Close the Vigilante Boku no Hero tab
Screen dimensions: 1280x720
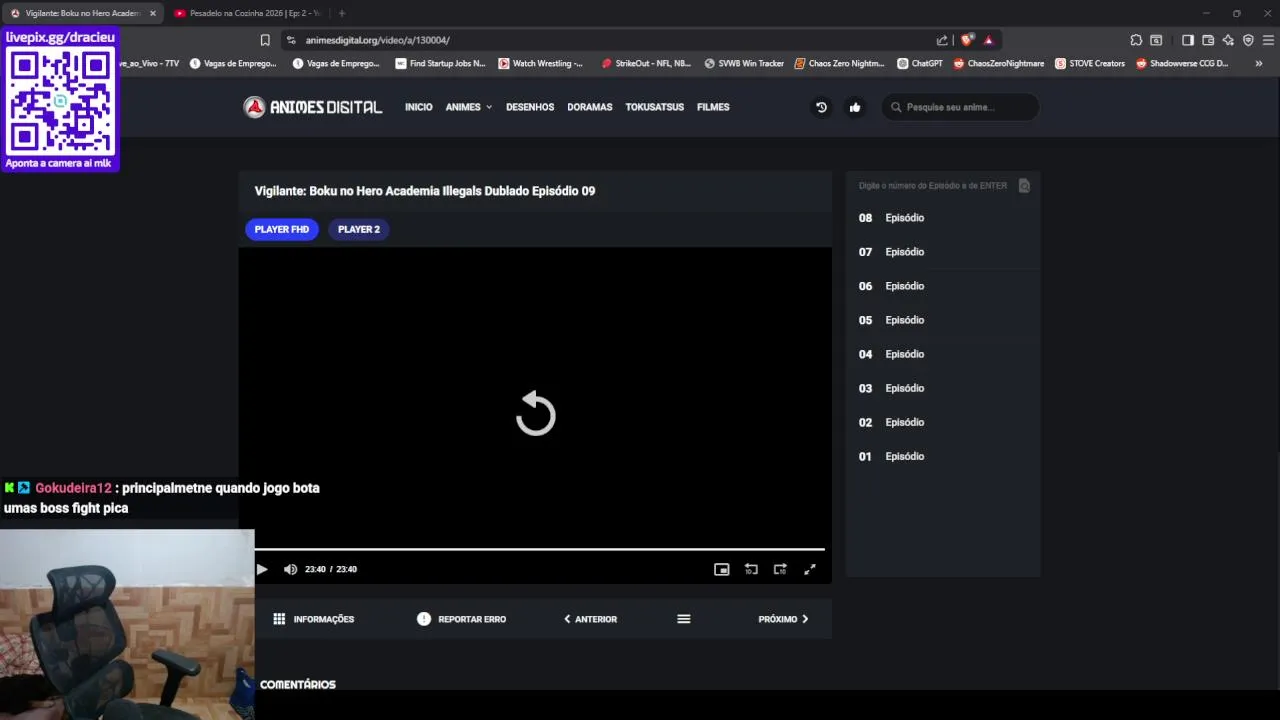pyautogui.click(x=153, y=13)
